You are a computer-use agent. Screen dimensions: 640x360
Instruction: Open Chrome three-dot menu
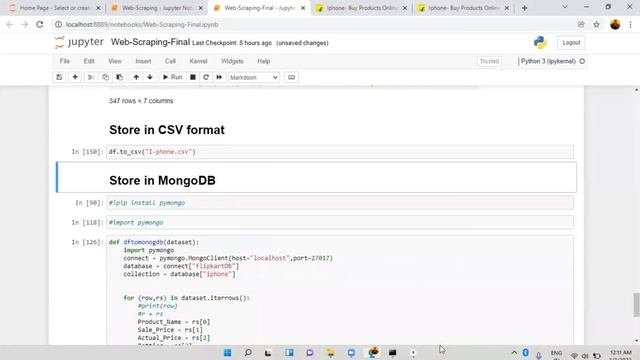(x=630, y=24)
